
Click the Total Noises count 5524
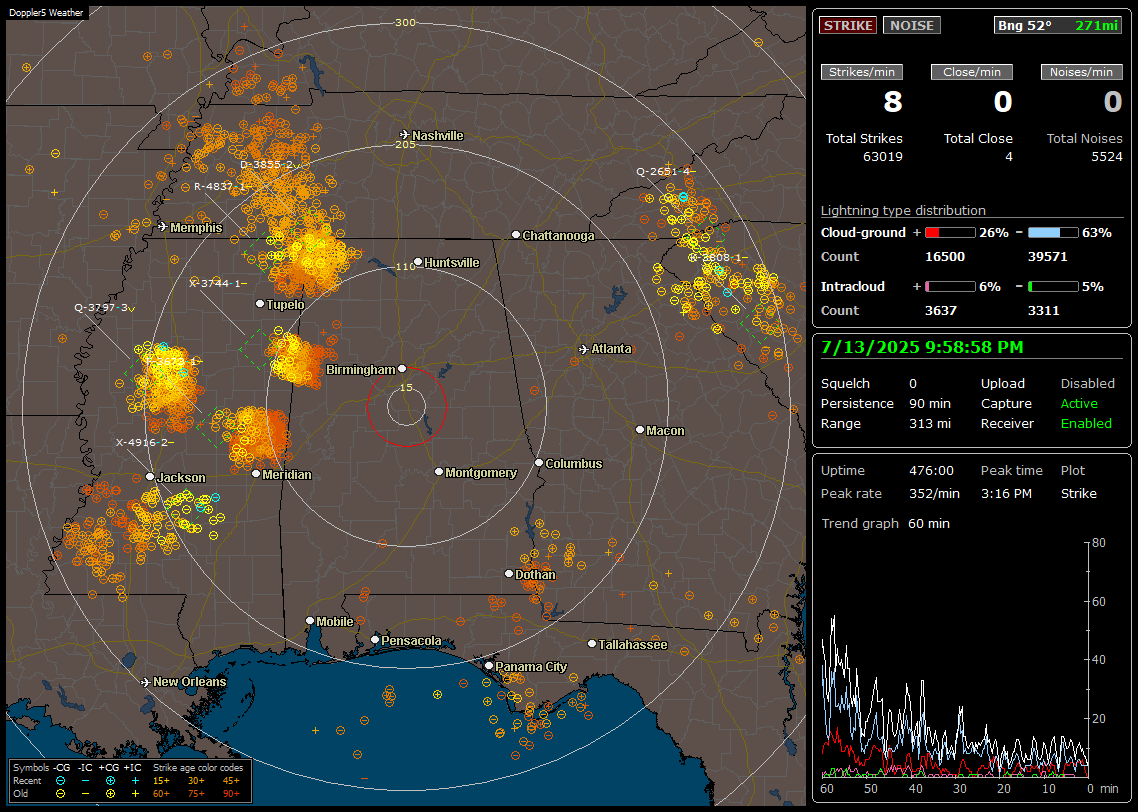coord(1107,157)
